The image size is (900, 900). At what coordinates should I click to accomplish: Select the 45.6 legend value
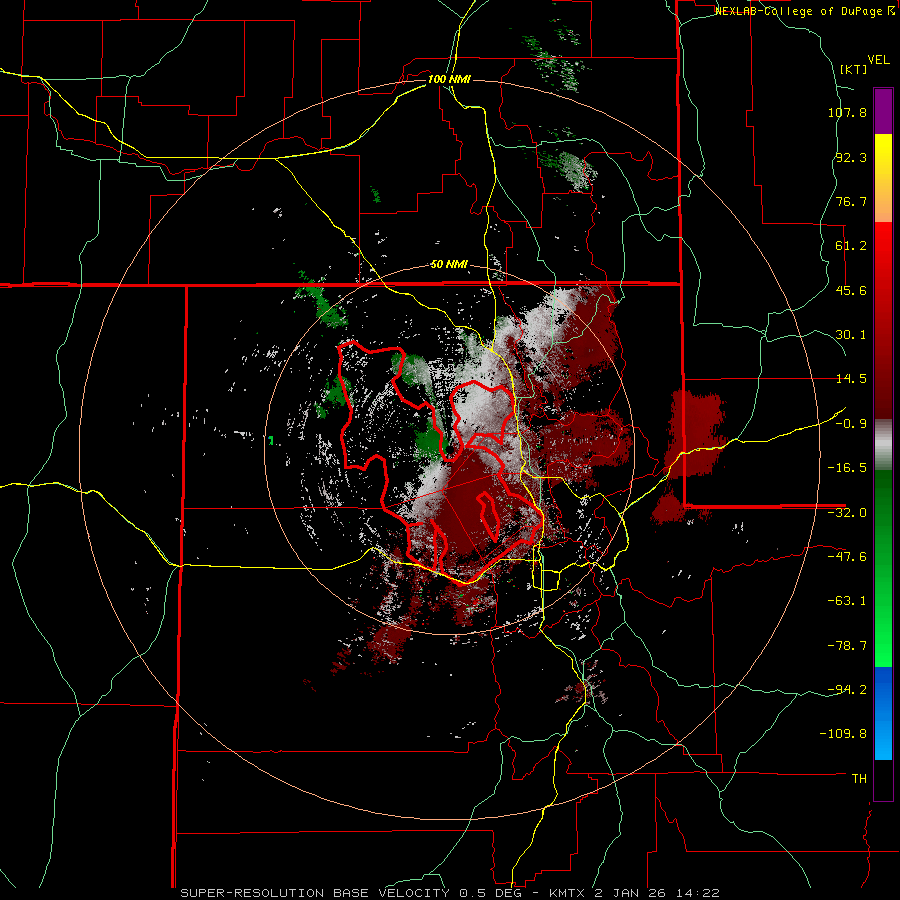click(x=851, y=290)
